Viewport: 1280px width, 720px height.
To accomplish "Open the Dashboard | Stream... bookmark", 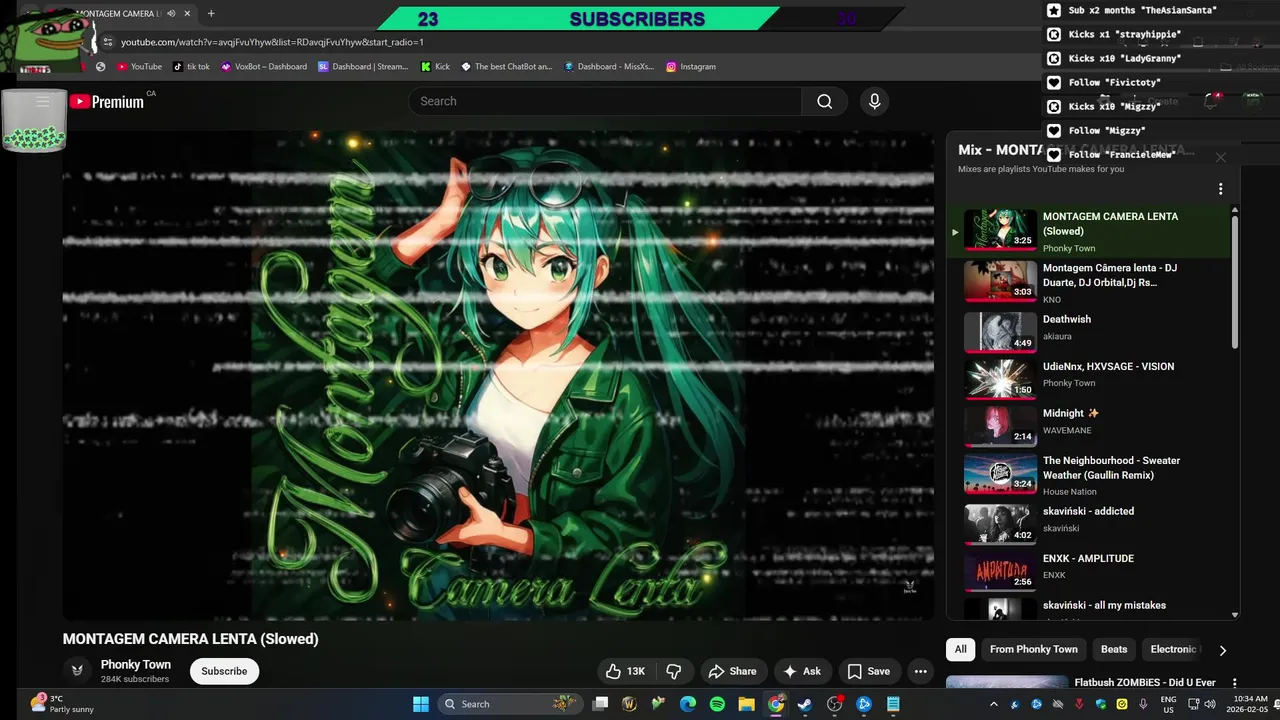I will point(363,67).
